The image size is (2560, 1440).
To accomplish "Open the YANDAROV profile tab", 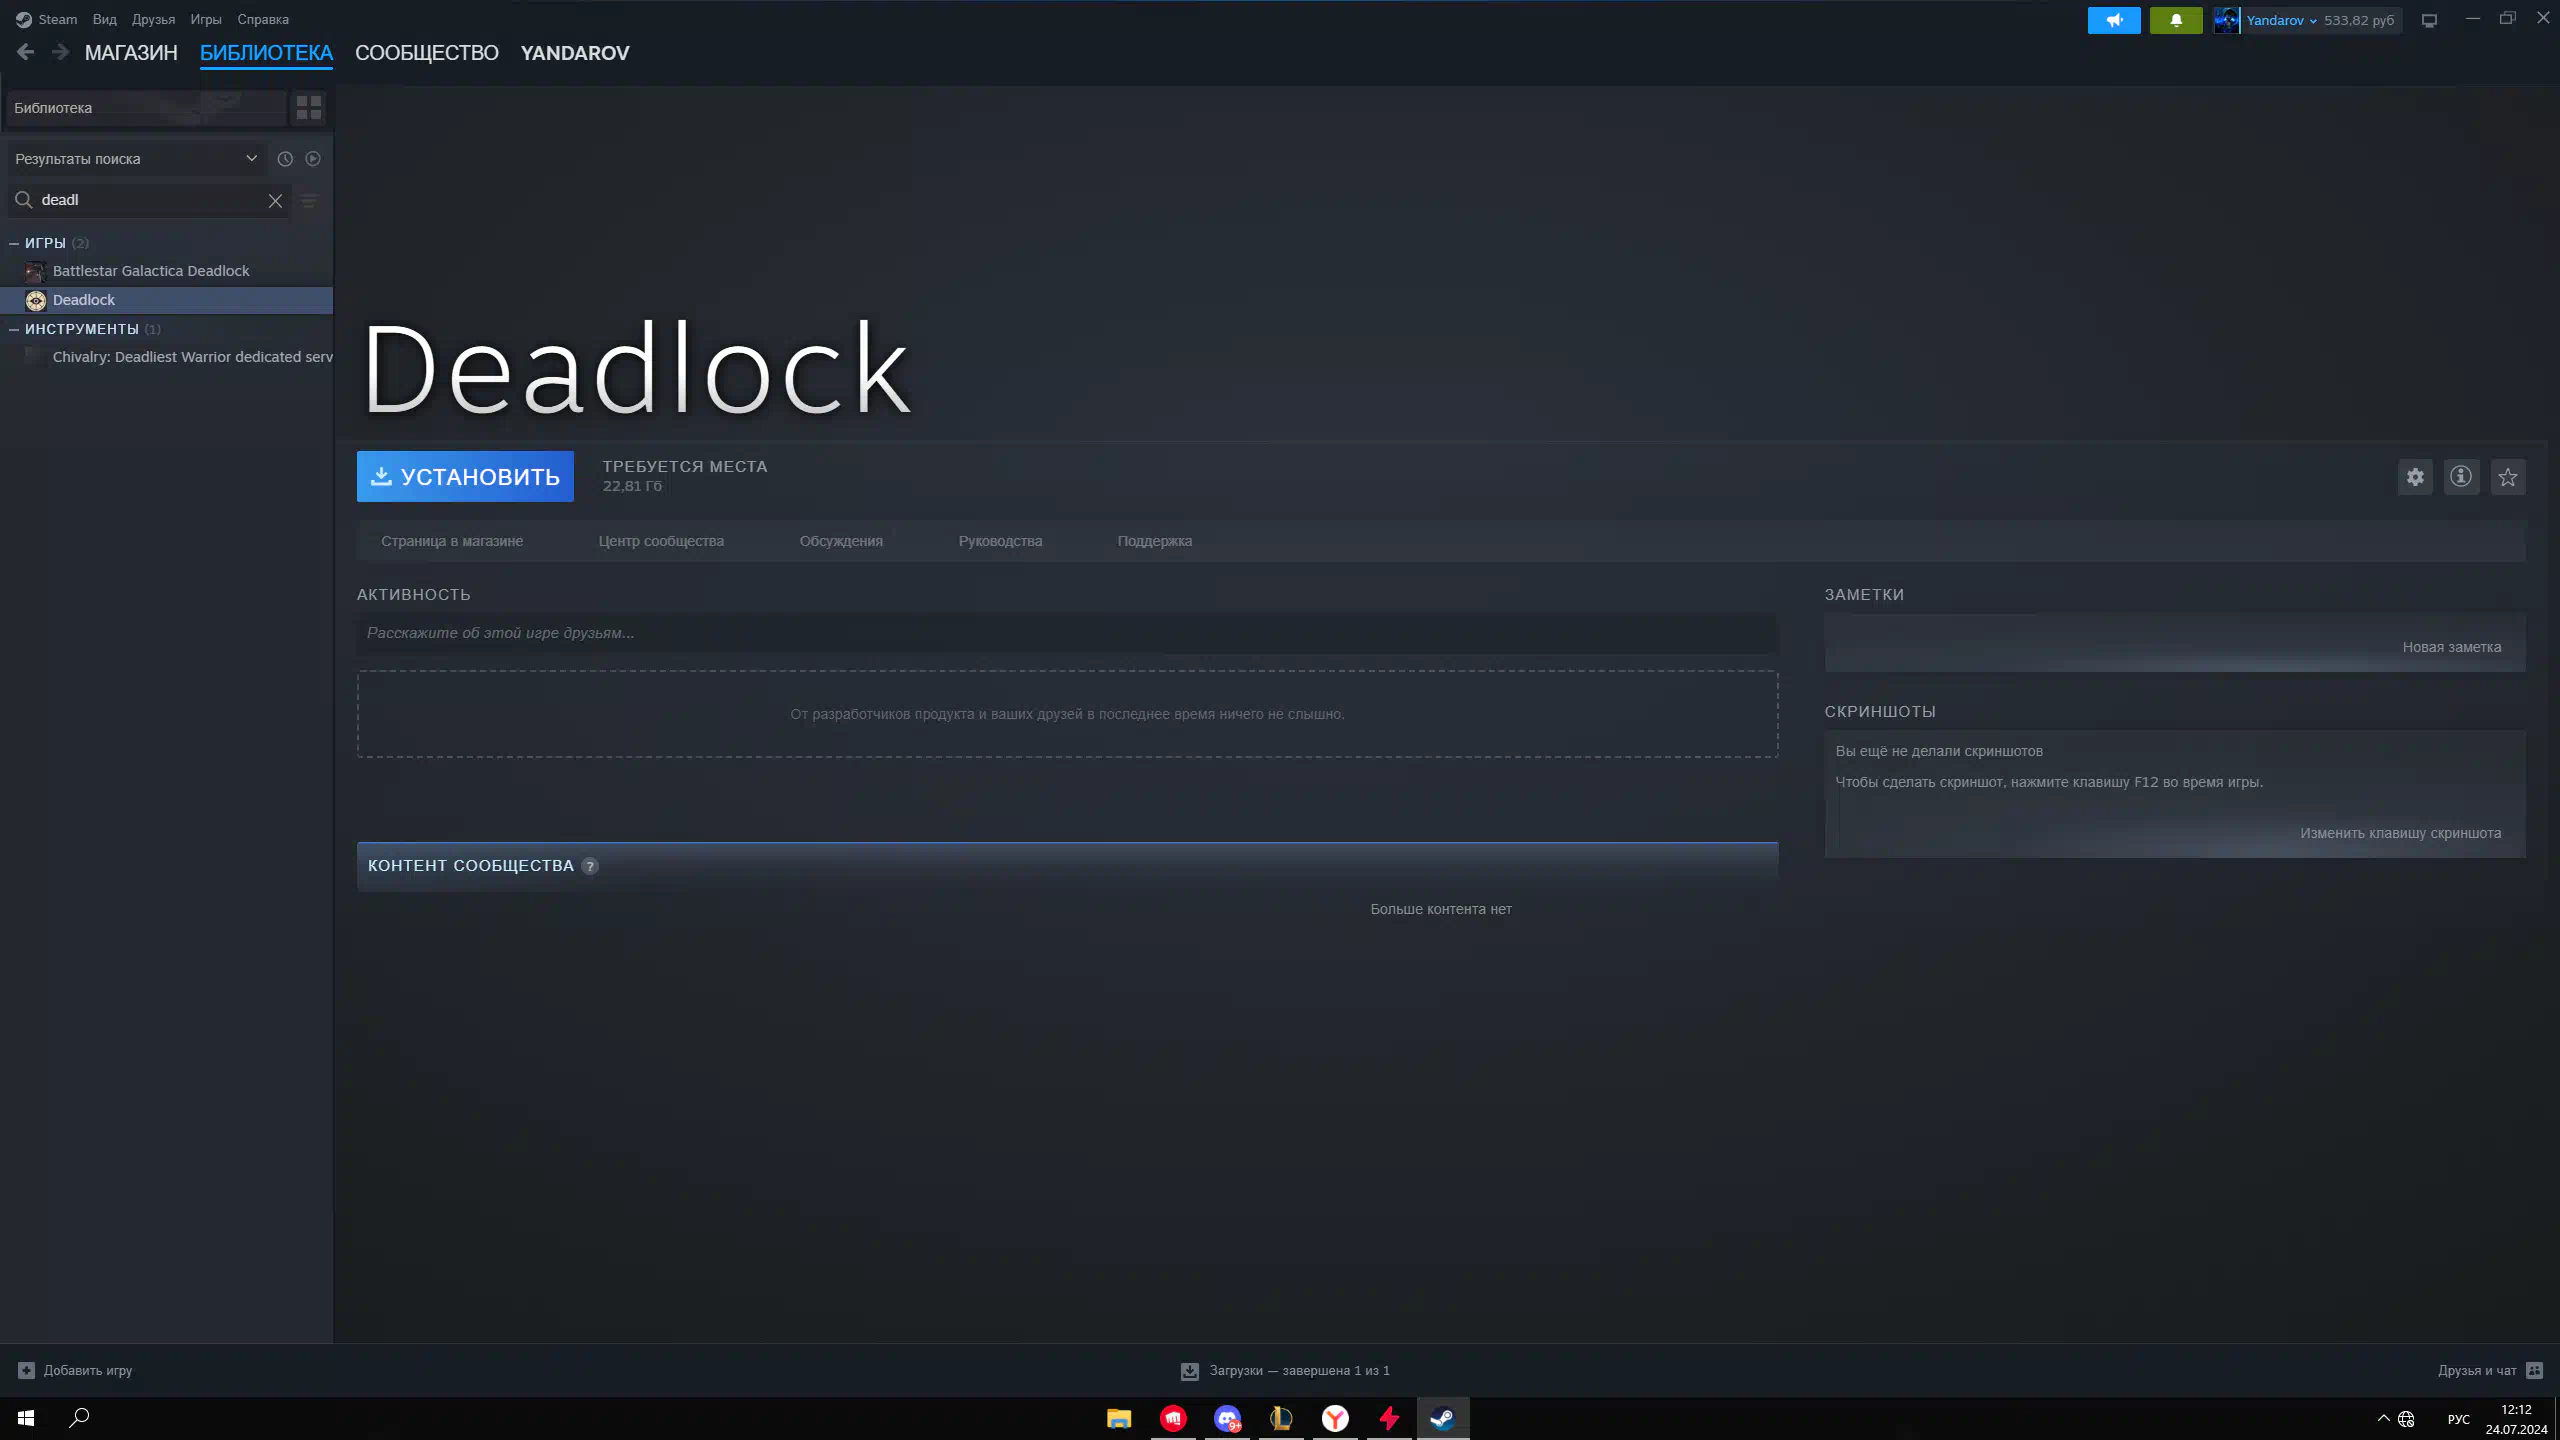I will (x=575, y=53).
